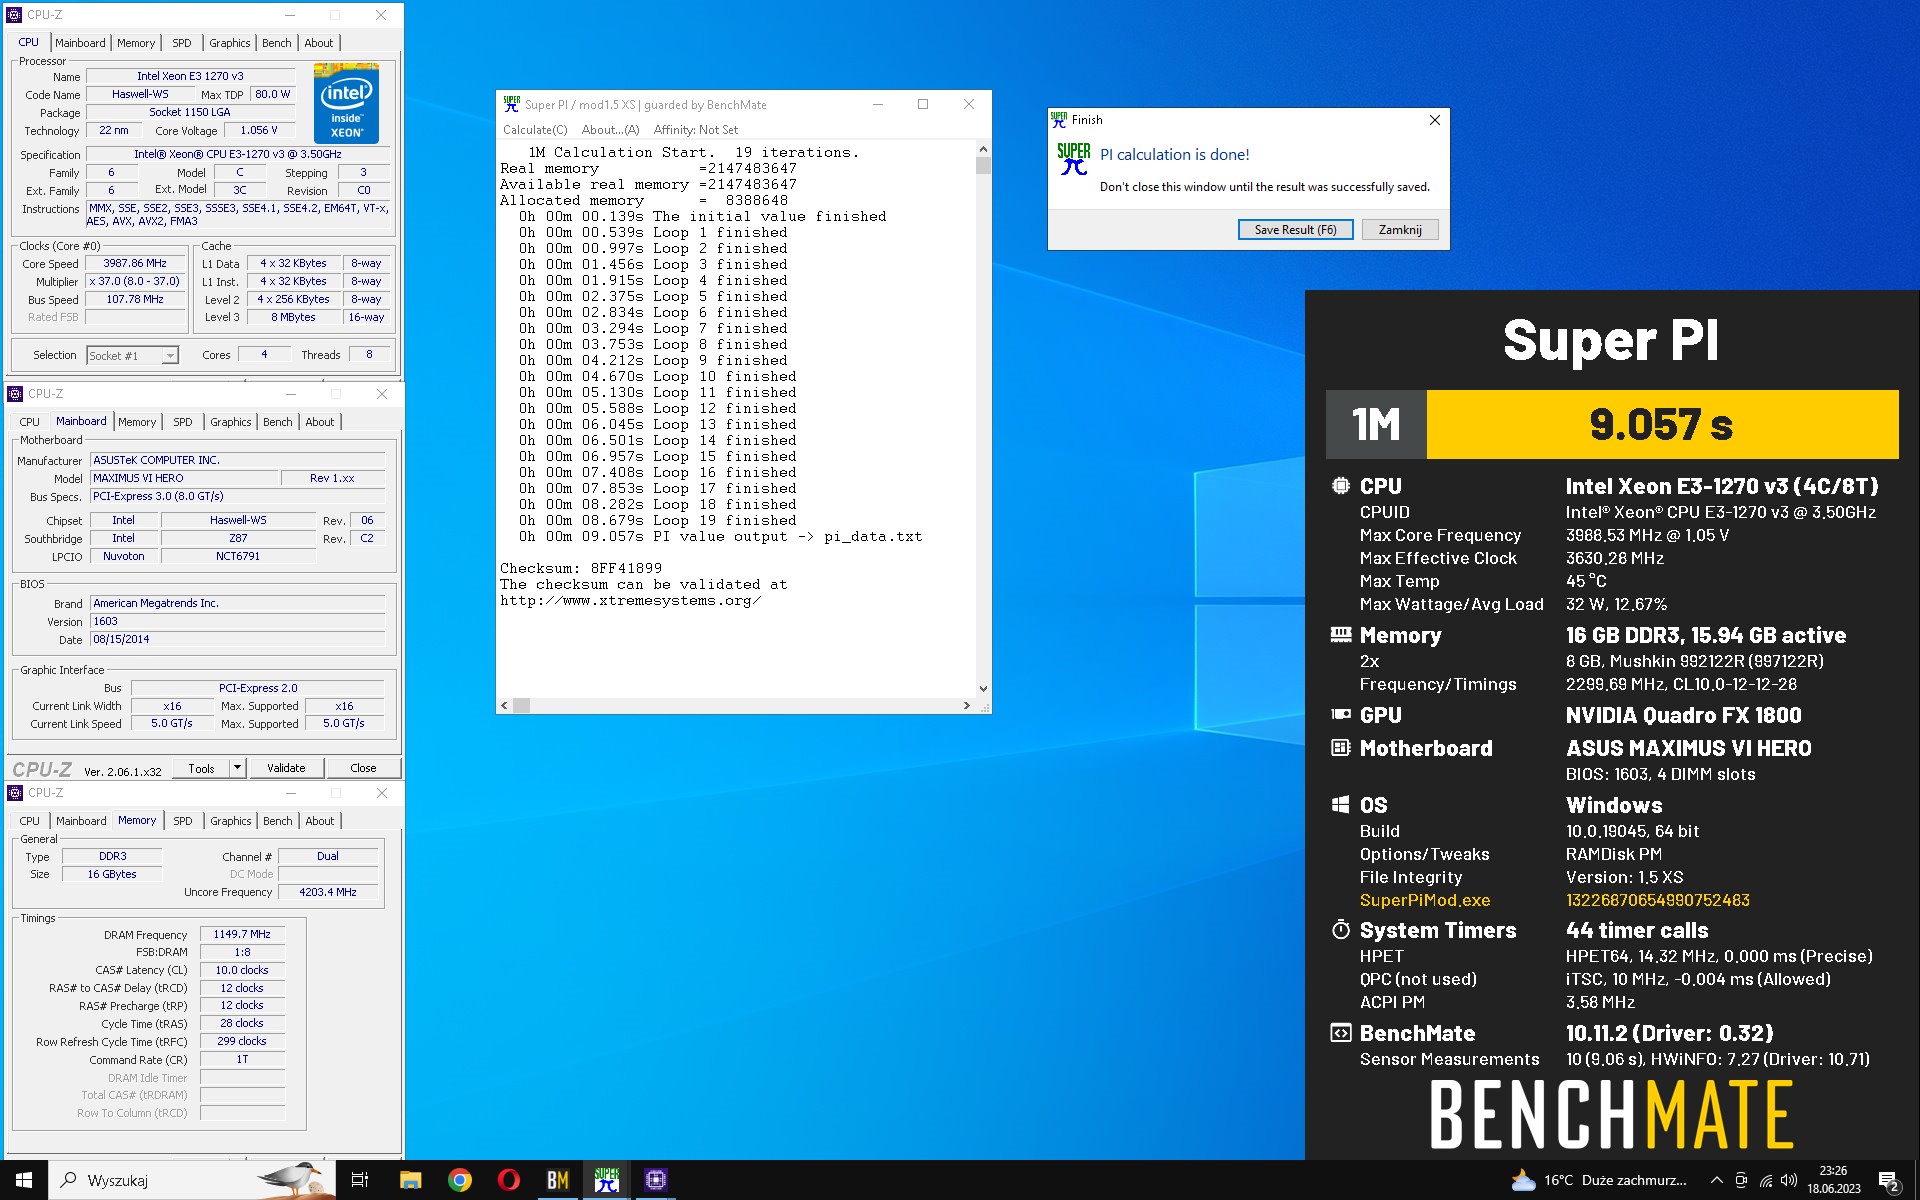Image resolution: width=1920 pixels, height=1200 pixels.
Task: Open Task View from taskbar
Action: tap(360, 1180)
